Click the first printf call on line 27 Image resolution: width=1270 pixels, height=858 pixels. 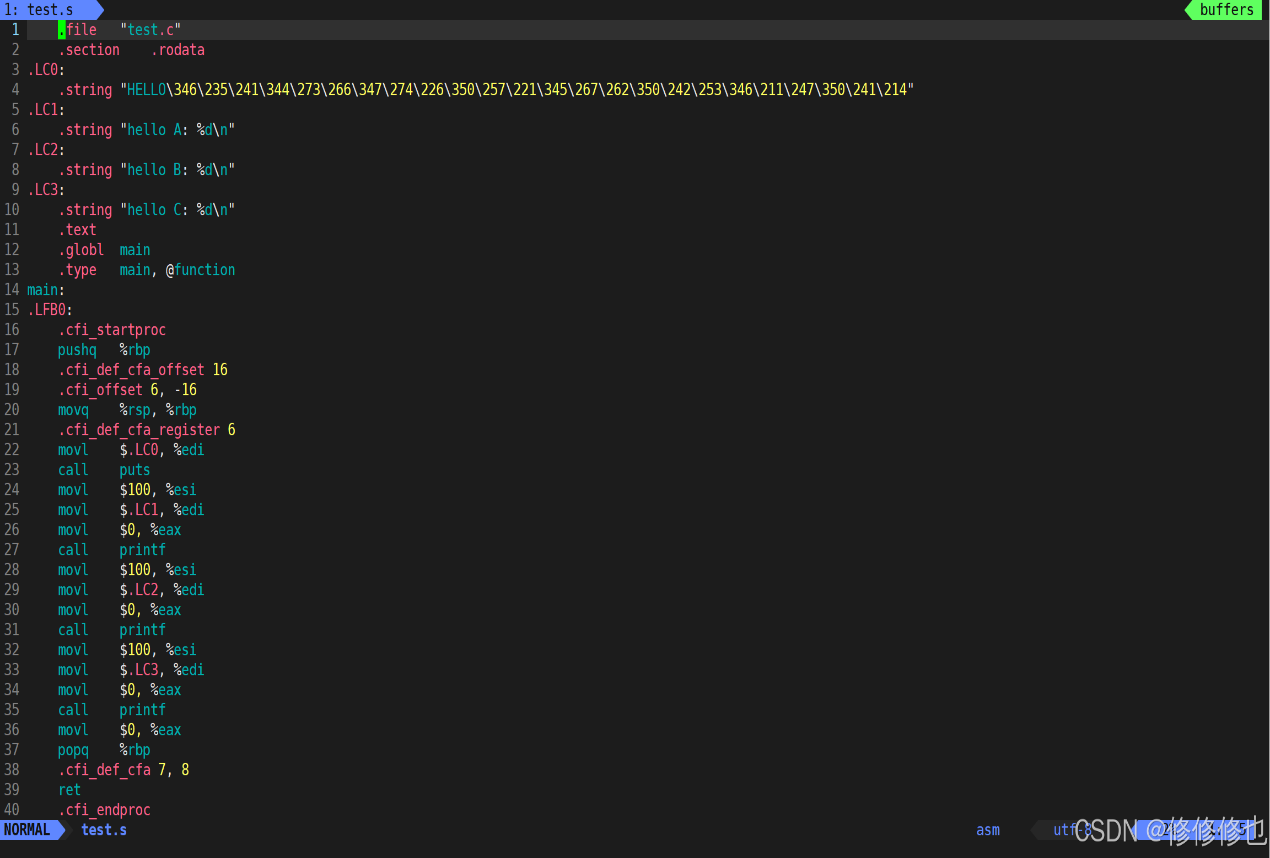click(143, 550)
